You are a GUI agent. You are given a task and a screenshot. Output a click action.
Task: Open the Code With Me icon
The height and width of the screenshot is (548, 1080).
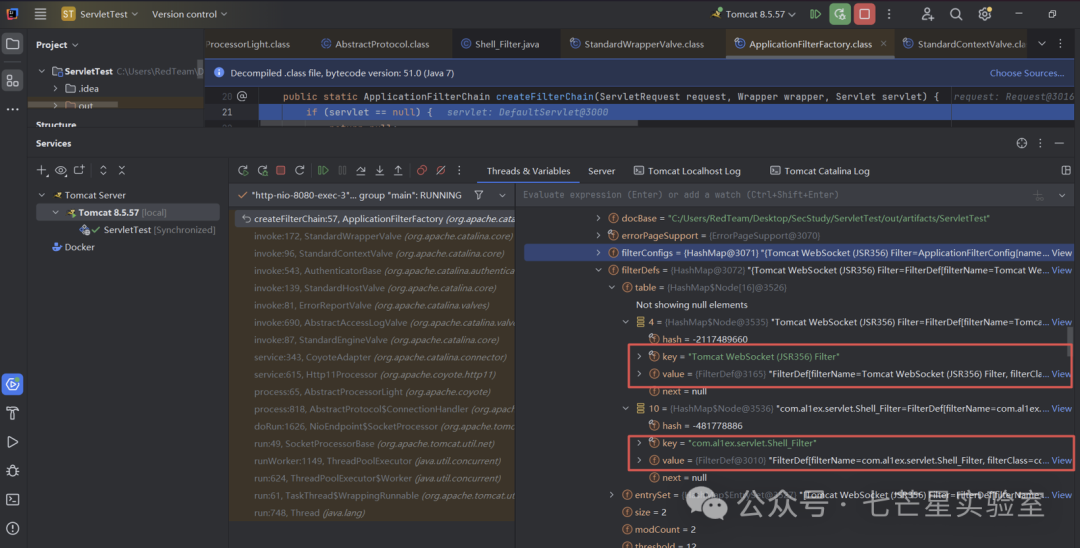[928, 14]
